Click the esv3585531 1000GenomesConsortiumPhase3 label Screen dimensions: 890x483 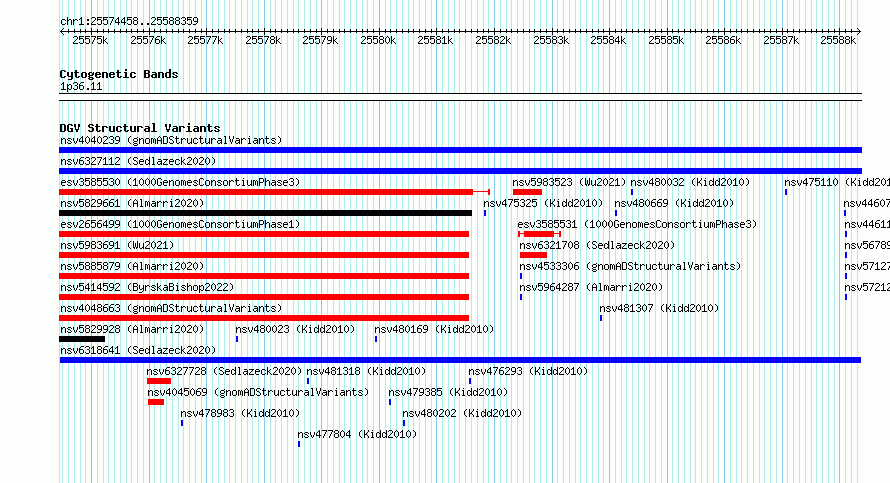coord(637,224)
